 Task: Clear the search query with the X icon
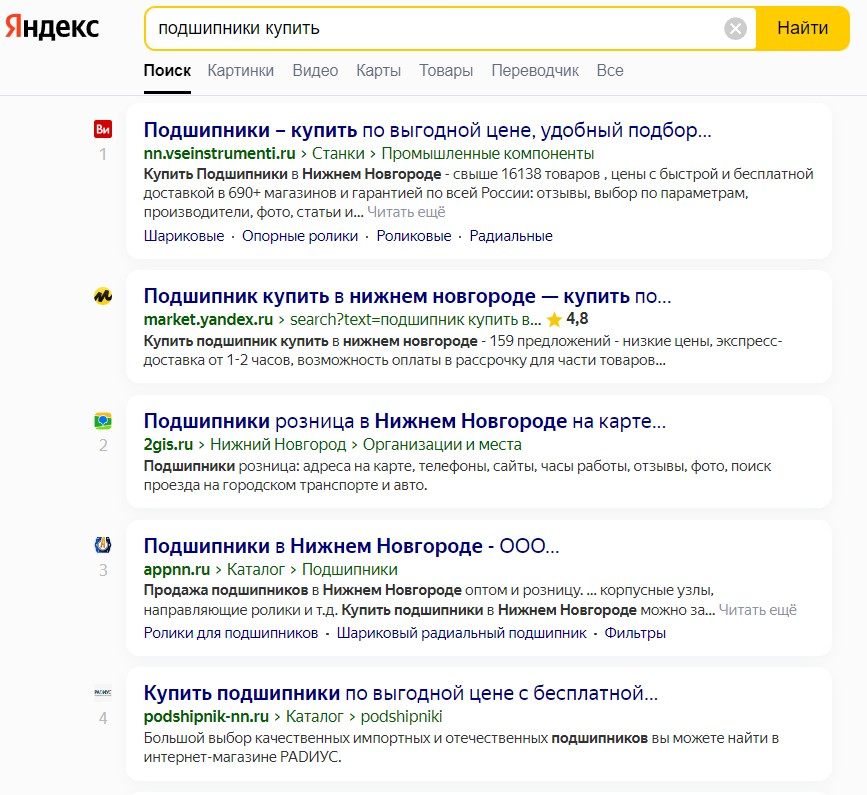pyautogui.click(x=735, y=28)
